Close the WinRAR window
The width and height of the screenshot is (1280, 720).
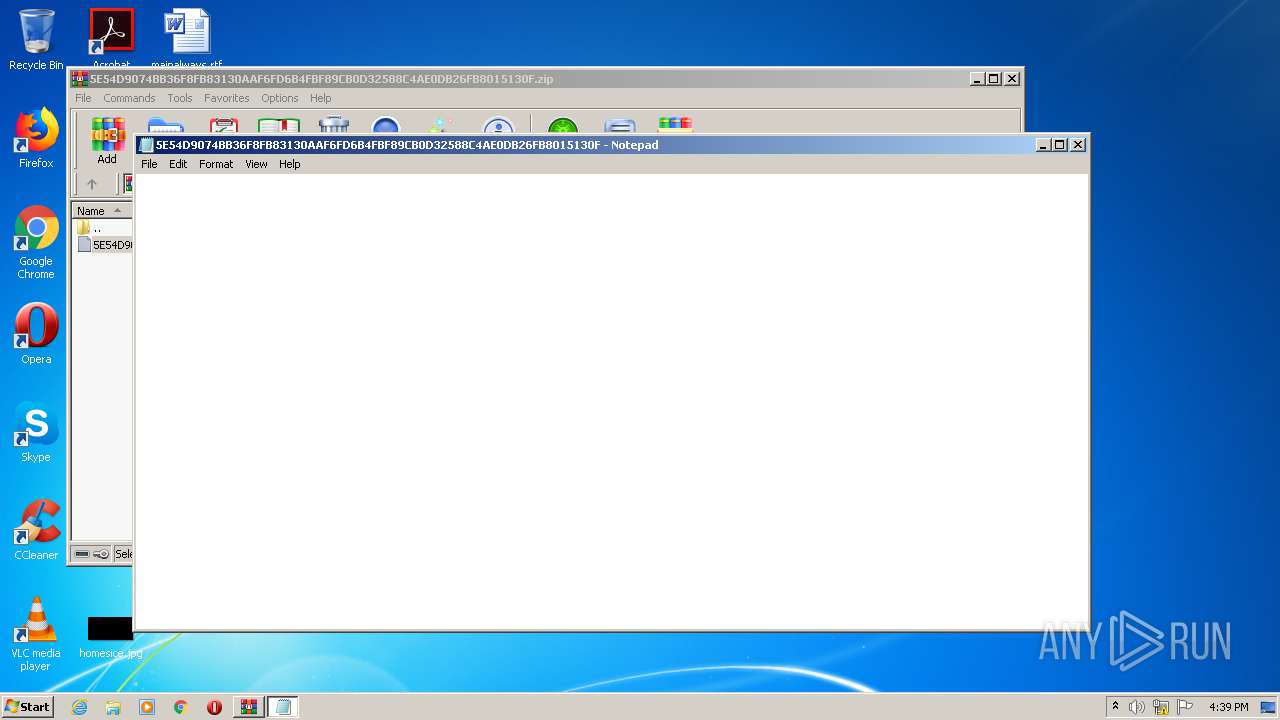point(1012,79)
